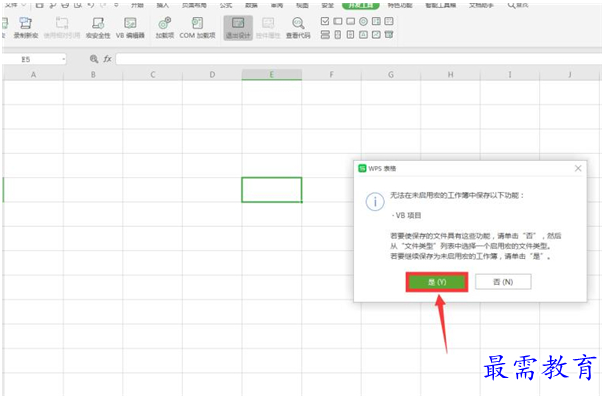Switch to the 视图 tab
Viewport: 605px width, 399px height.
[302, 5]
